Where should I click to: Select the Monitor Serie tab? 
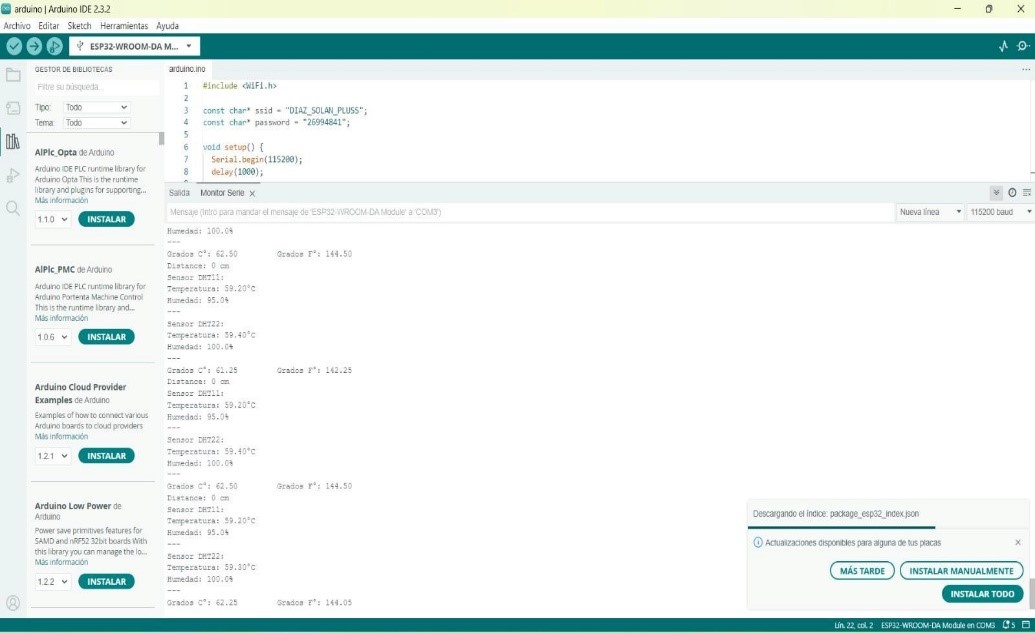(x=222, y=193)
